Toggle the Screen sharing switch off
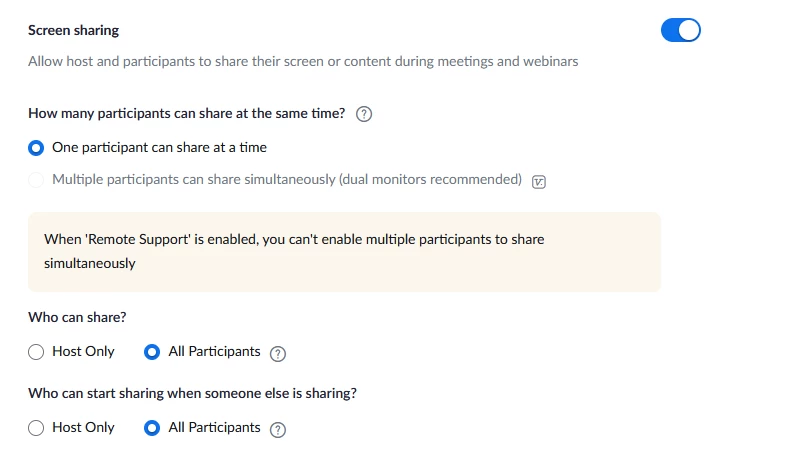 (680, 30)
